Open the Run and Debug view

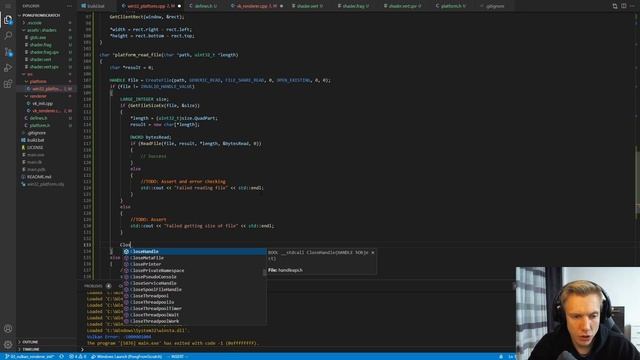point(8,68)
